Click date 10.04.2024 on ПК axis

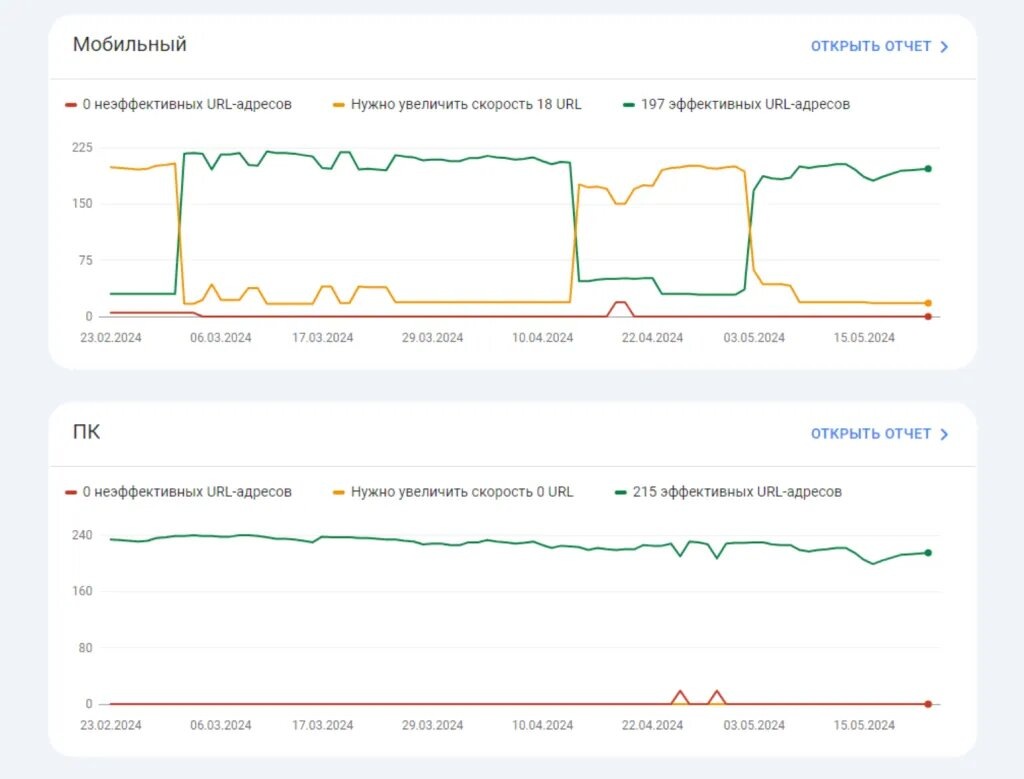(542, 725)
